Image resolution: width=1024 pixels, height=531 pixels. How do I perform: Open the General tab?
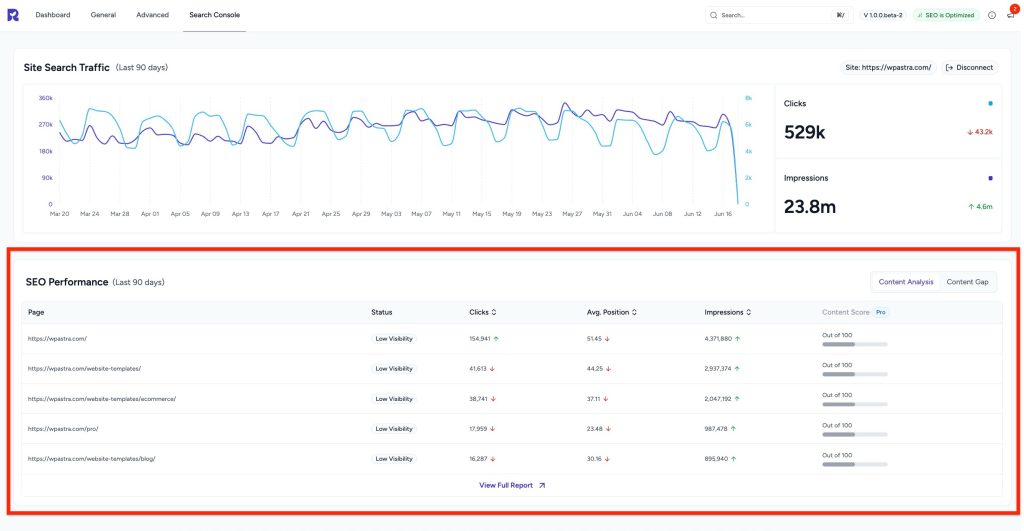point(103,15)
